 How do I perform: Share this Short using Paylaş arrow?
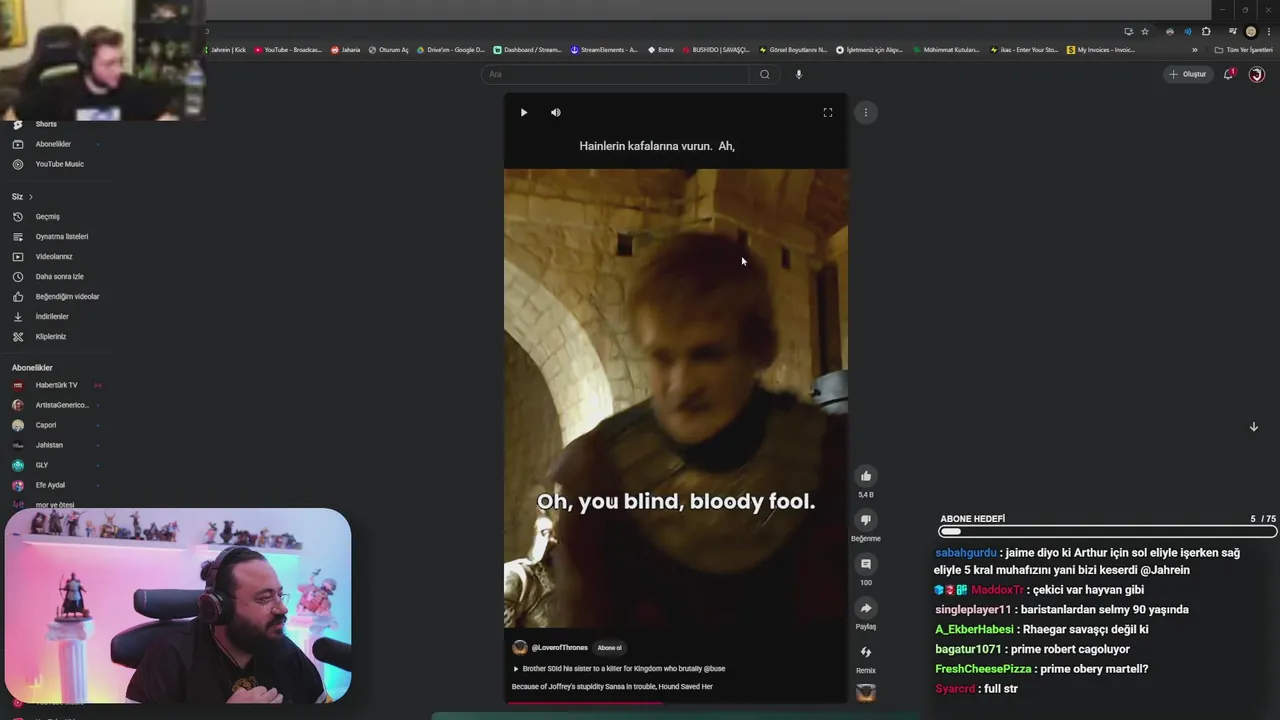tap(866, 608)
